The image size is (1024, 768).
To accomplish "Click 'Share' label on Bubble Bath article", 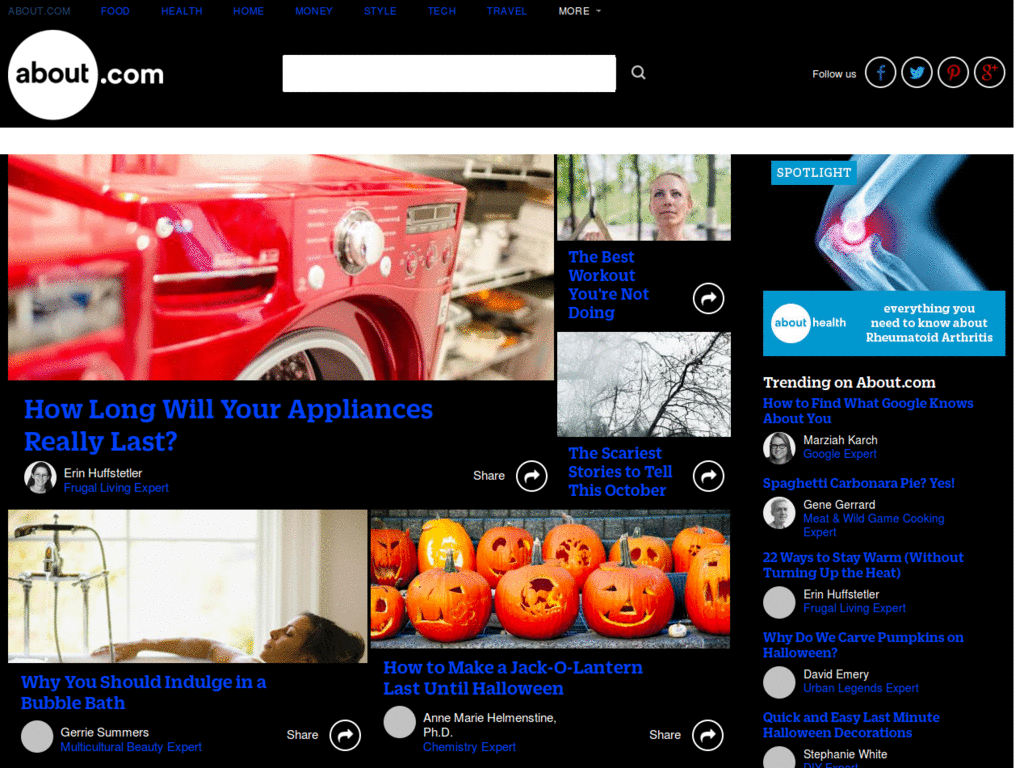I will click(x=302, y=735).
